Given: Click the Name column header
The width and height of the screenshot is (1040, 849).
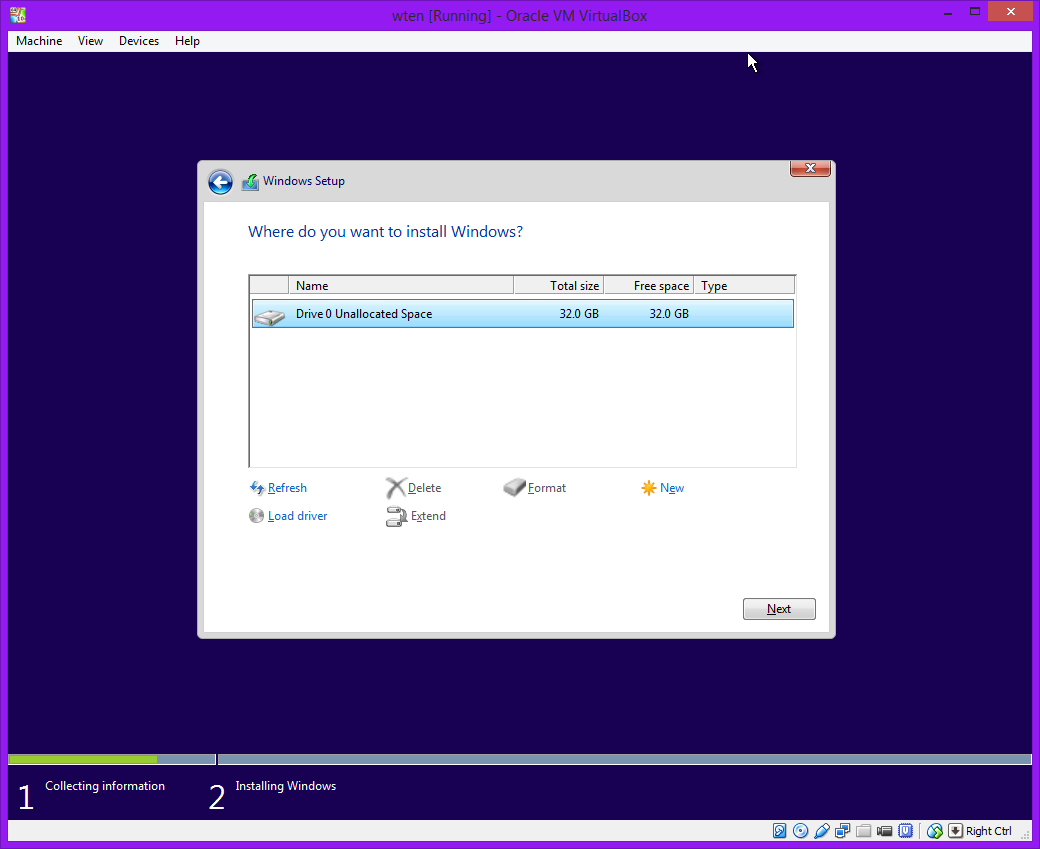Looking at the screenshot, I should pos(400,286).
